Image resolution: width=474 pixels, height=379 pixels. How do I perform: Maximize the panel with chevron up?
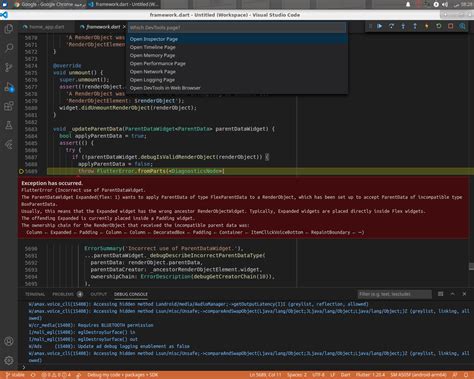click(452, 294)
